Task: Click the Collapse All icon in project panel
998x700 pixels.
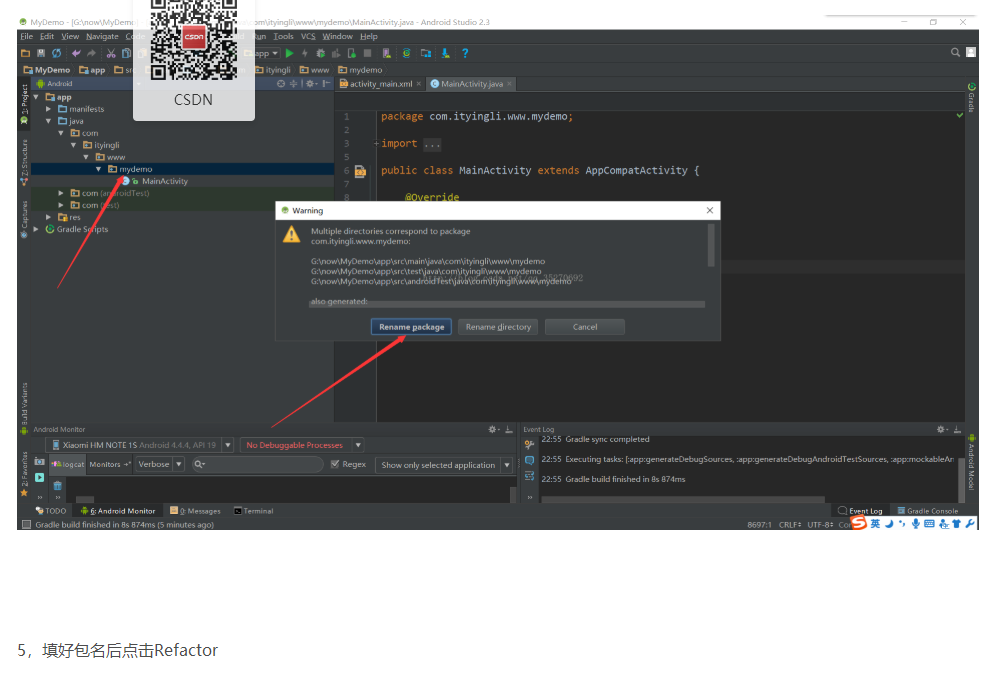Action: pyautogui.click(x=293, y=83)
